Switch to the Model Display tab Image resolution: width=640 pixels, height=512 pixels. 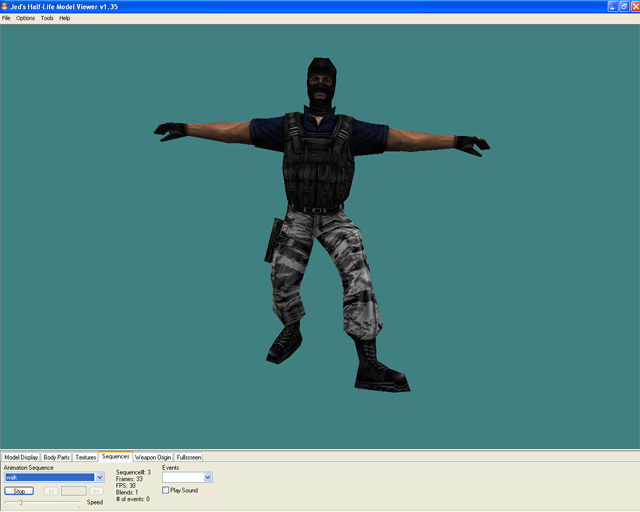pyautogui.click(x=21, y=457)
